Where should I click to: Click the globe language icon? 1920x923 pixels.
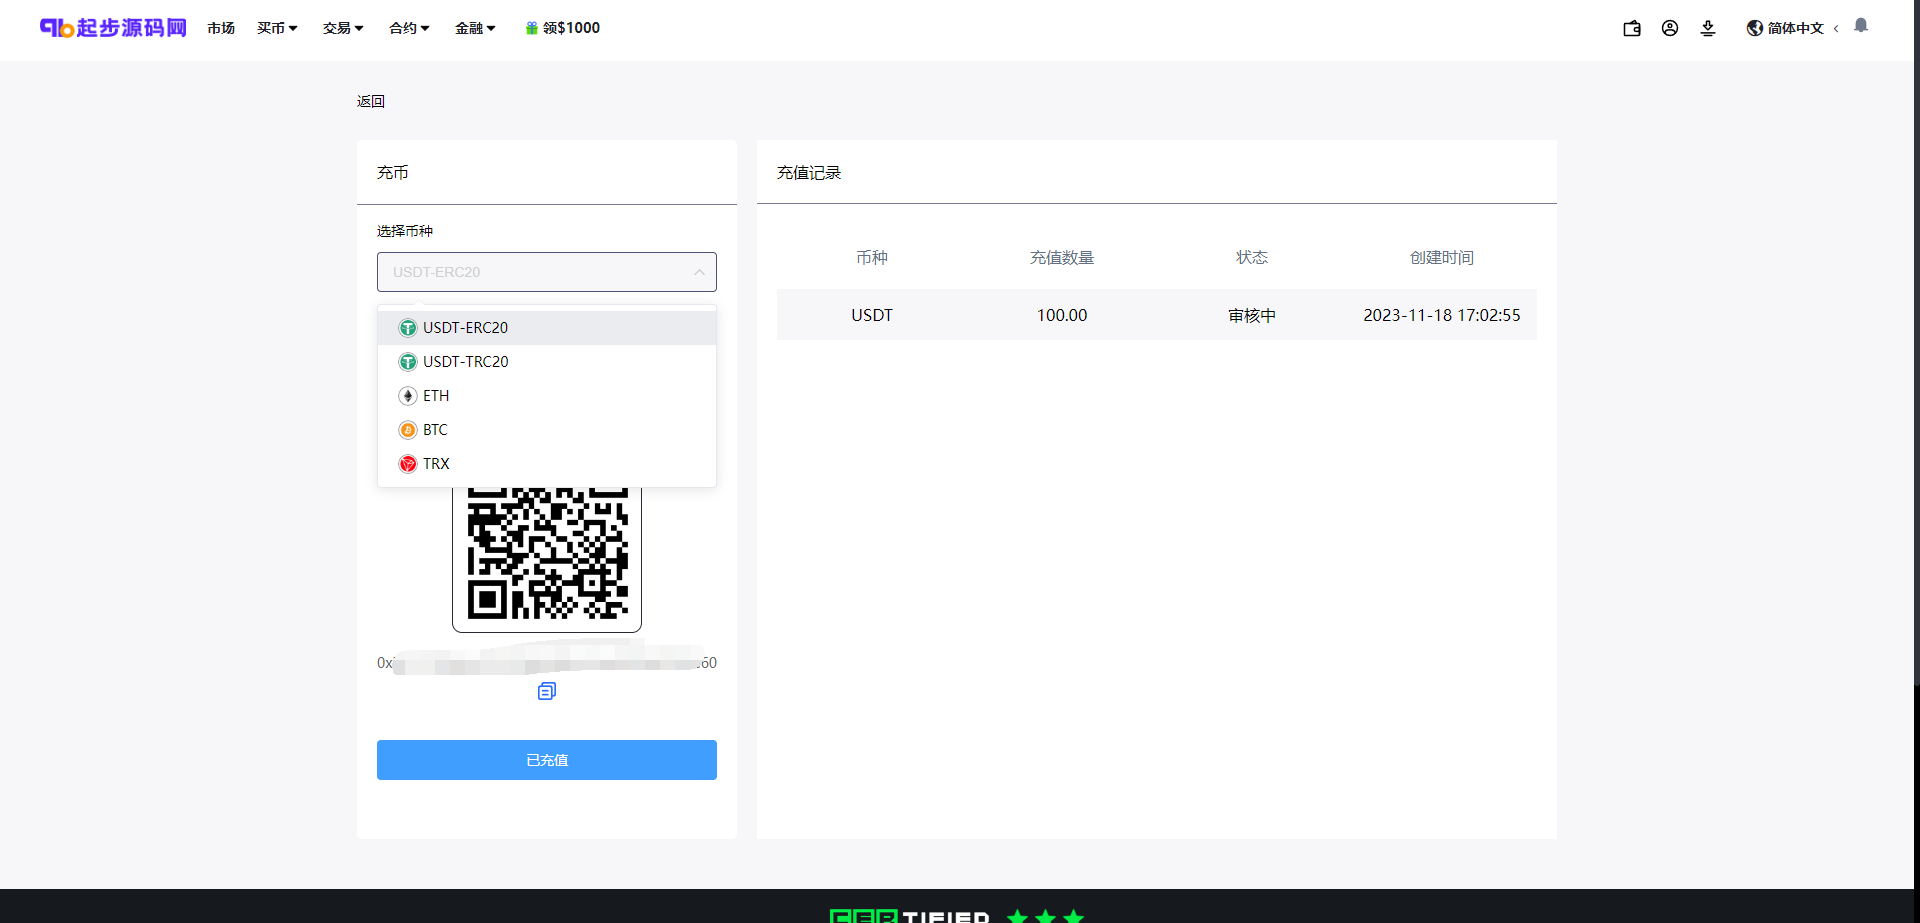pyautogui.click(x=1755, y=28)
